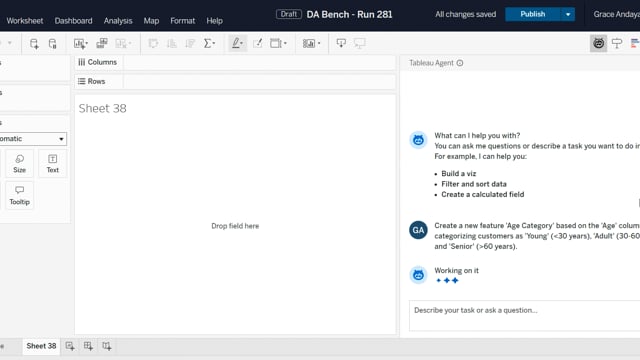
Task: Click the New Dashboard tab icon
Action: pyautogui.click(x=88, y=346)
